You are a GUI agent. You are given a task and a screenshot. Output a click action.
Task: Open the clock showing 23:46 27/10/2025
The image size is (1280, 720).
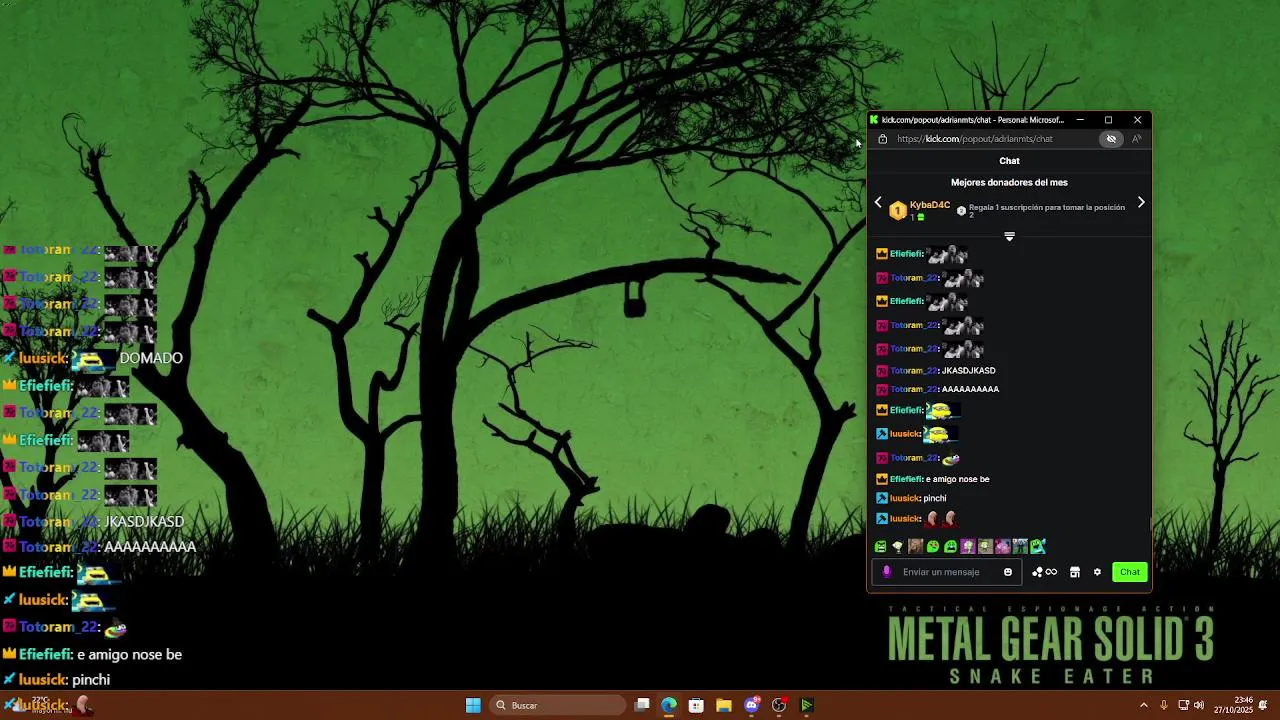coord(1233,705)
